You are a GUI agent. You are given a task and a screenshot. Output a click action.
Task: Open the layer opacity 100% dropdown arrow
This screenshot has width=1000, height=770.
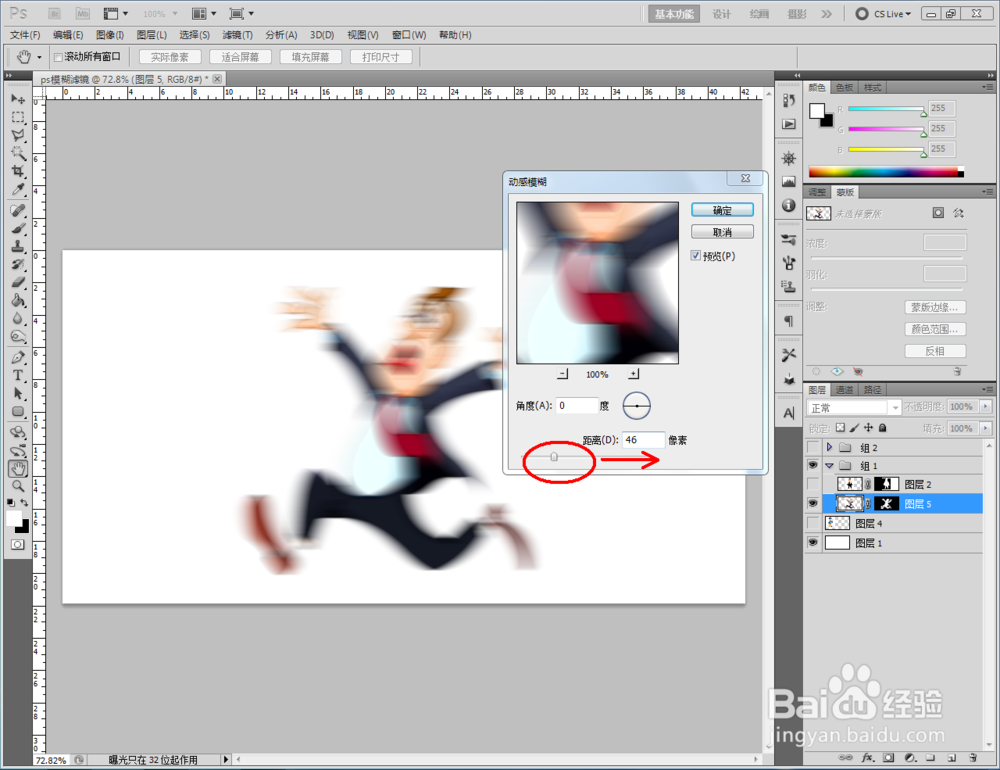tap(986, 406)
